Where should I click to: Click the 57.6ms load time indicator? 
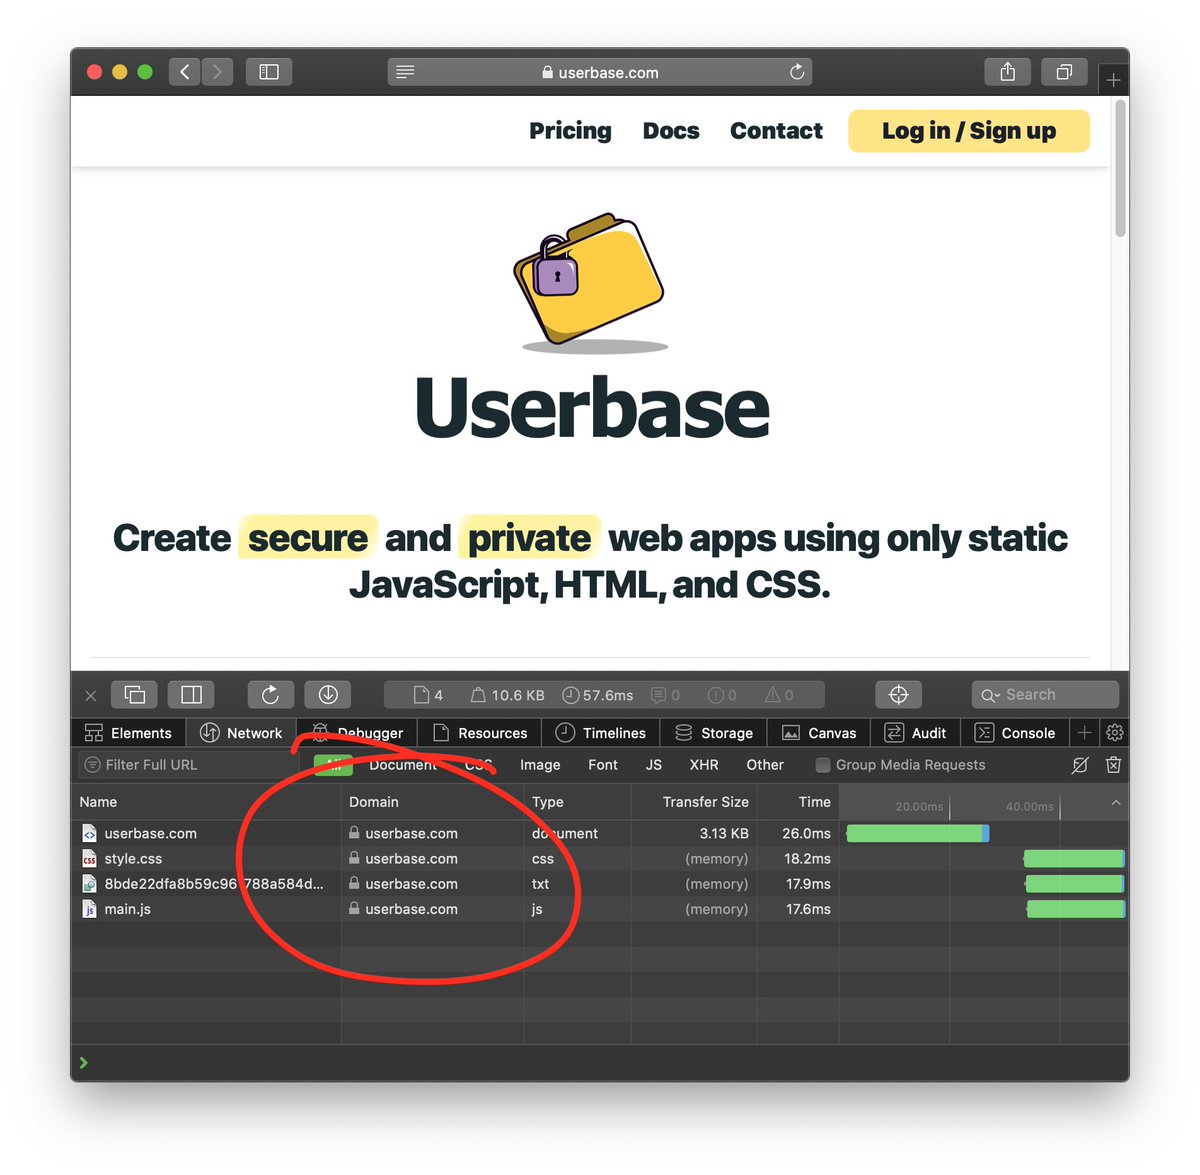598,695
